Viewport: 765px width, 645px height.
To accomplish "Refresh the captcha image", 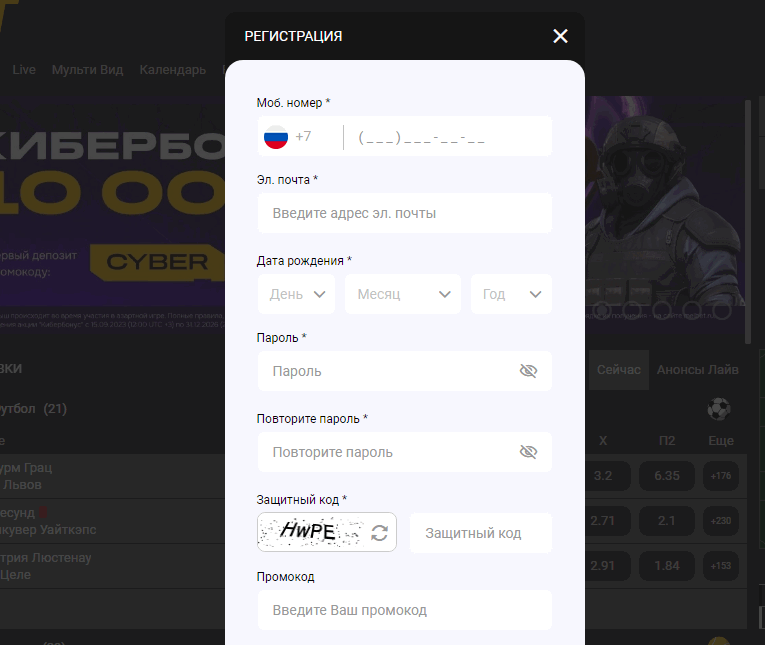I will tap(379, 533).
